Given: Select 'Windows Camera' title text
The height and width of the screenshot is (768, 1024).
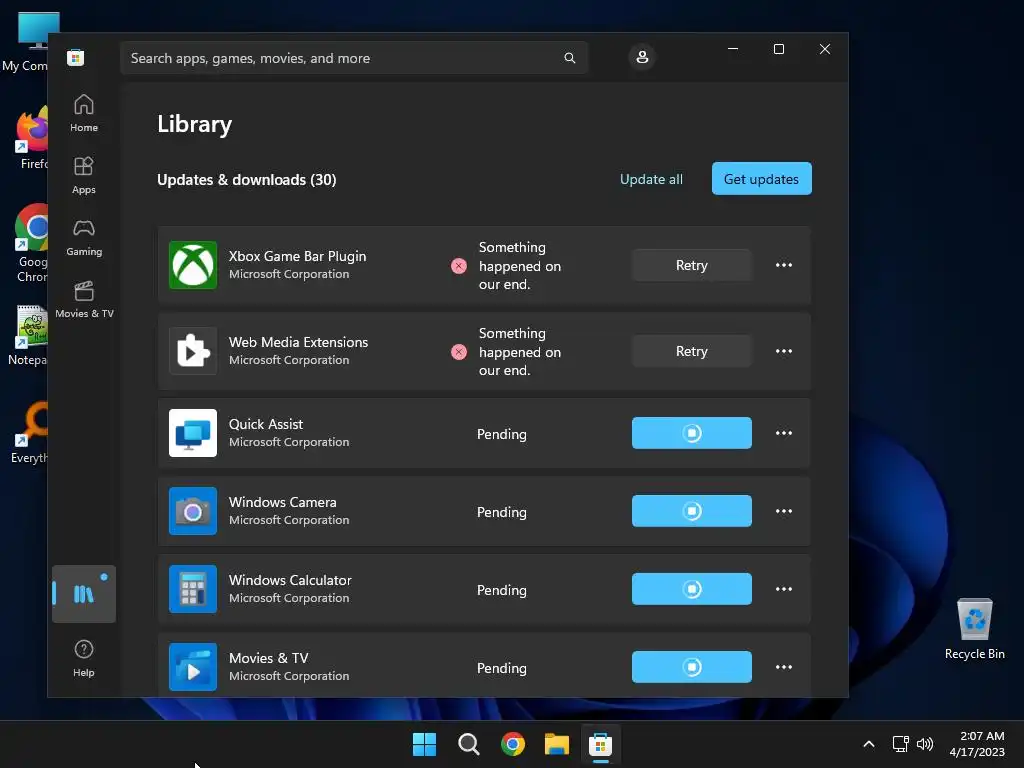Looking at the screenshot, I should (x=283, y=502).
